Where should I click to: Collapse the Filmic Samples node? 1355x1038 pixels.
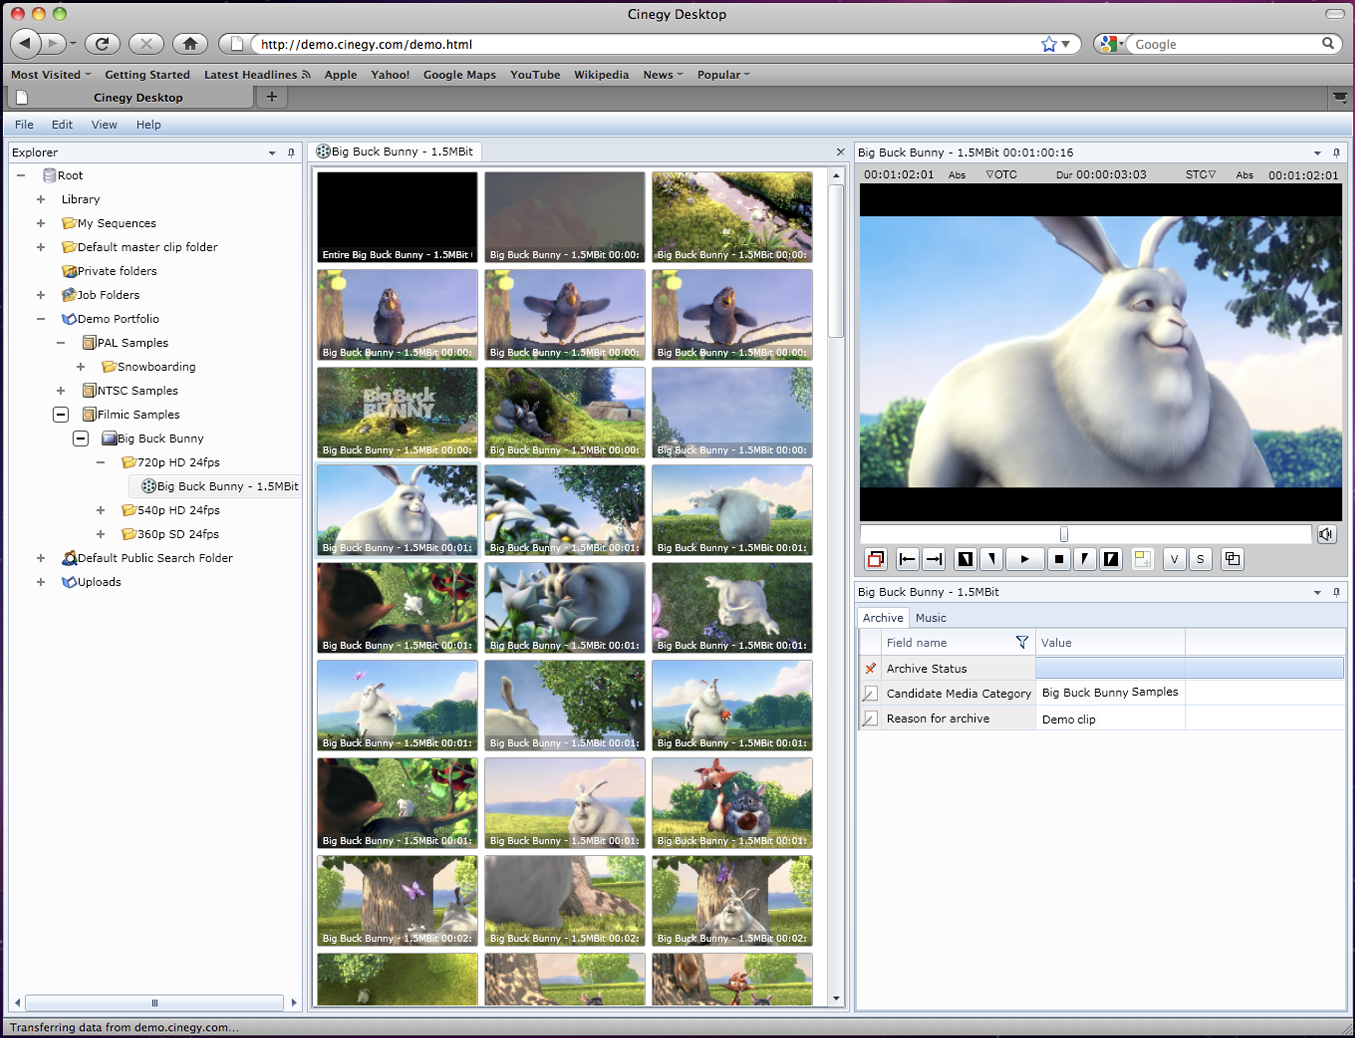point(61,414)
